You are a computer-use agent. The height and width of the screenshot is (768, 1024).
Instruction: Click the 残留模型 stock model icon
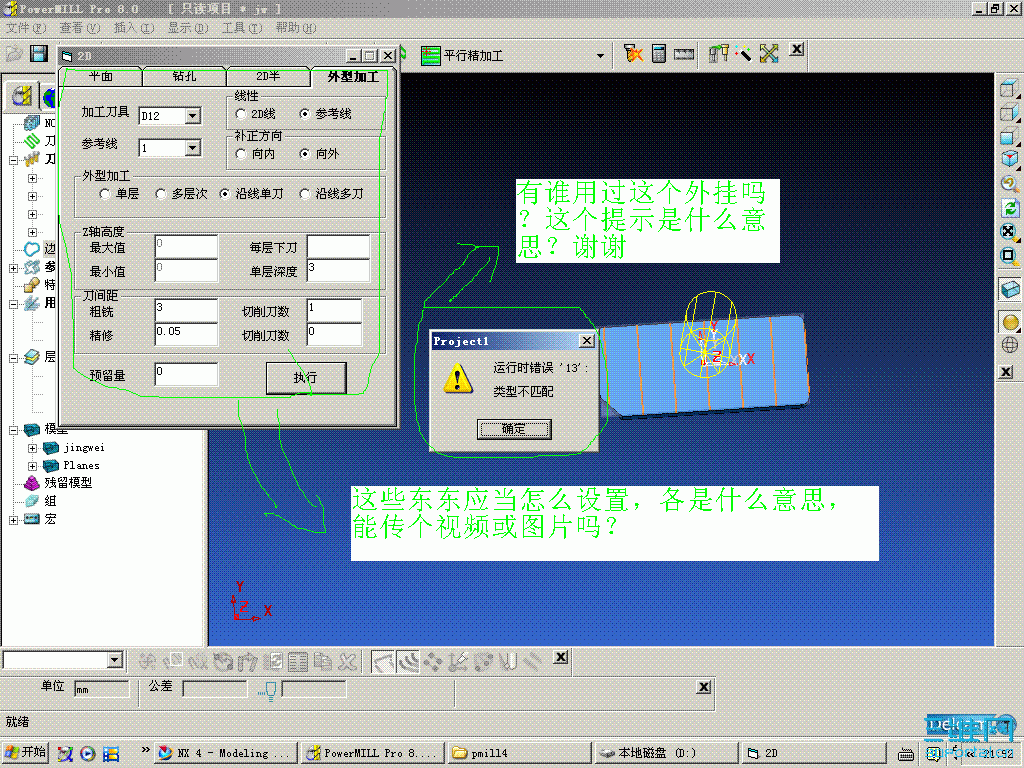[31, 483]
